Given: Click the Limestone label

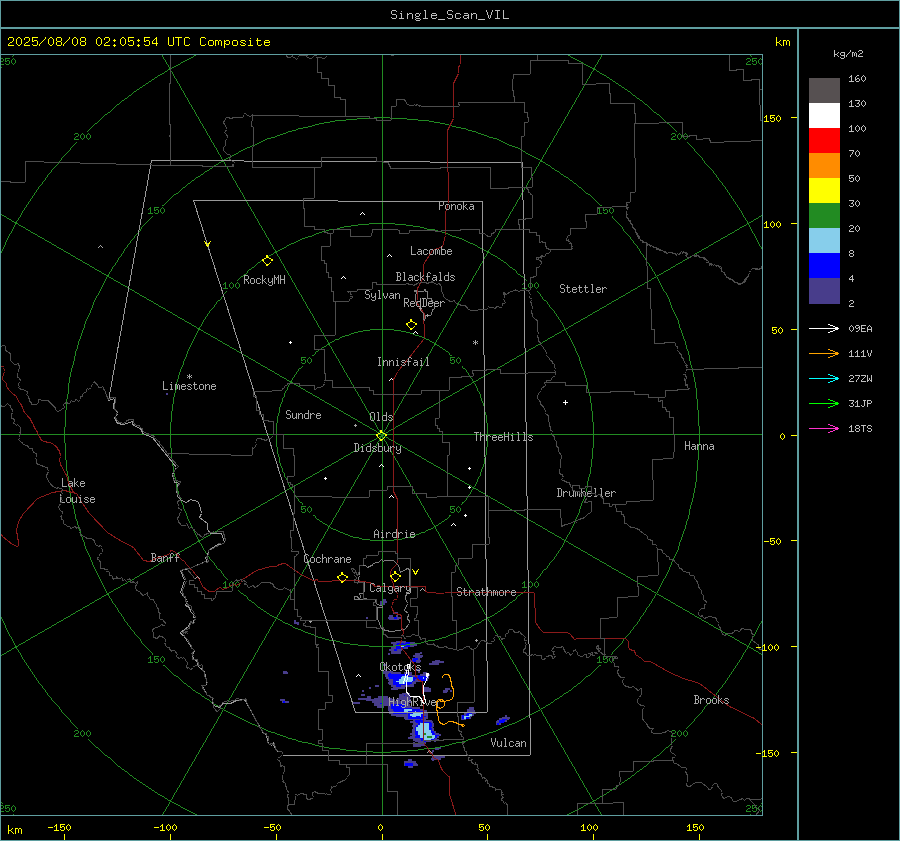Looking at the screenshot, I should coord(189,386).
